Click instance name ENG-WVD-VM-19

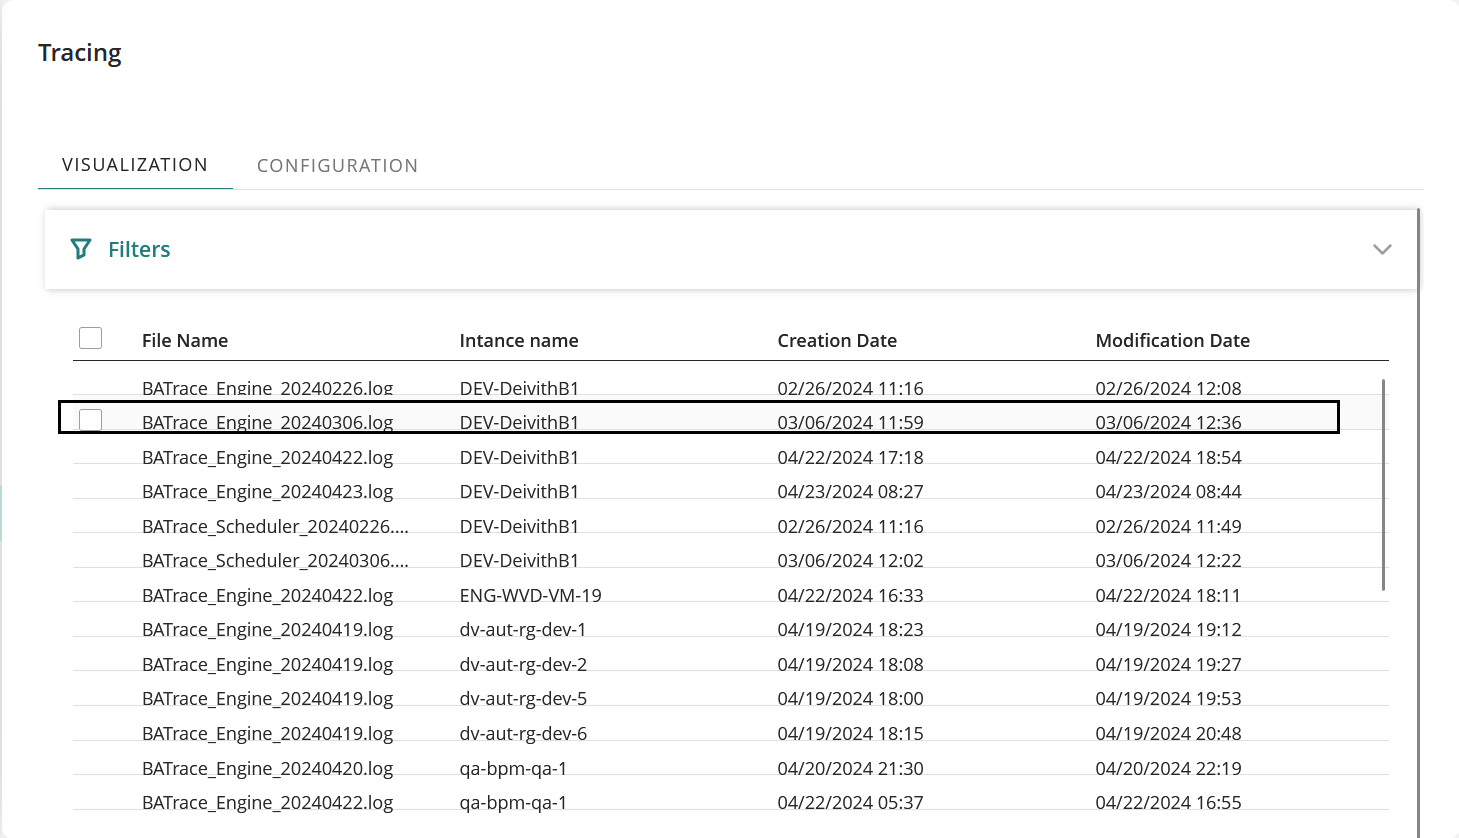tap(531, 595)
